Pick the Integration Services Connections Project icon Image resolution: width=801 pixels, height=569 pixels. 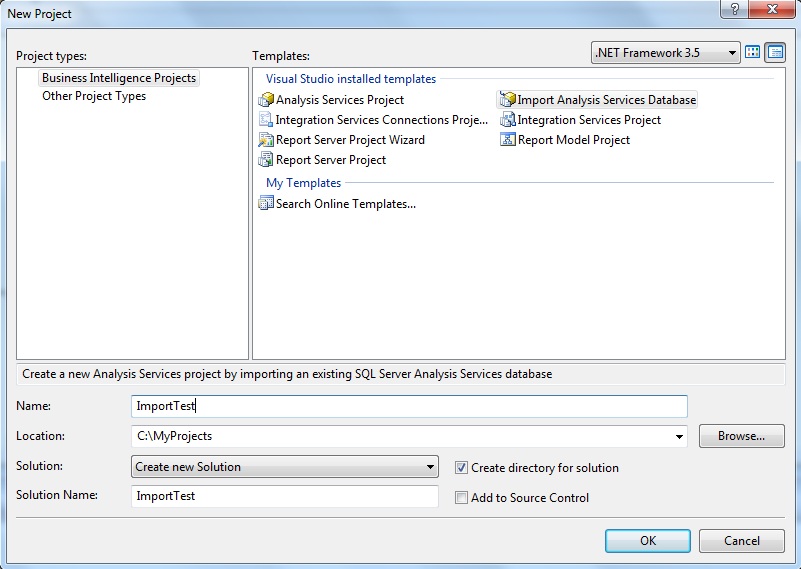pyautogui.click(x=266, y=120)
